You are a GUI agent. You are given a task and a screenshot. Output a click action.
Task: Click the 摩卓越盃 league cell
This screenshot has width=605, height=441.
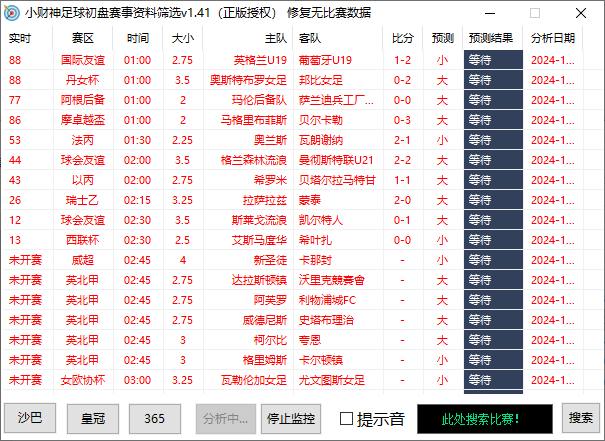tap(82, 120)
